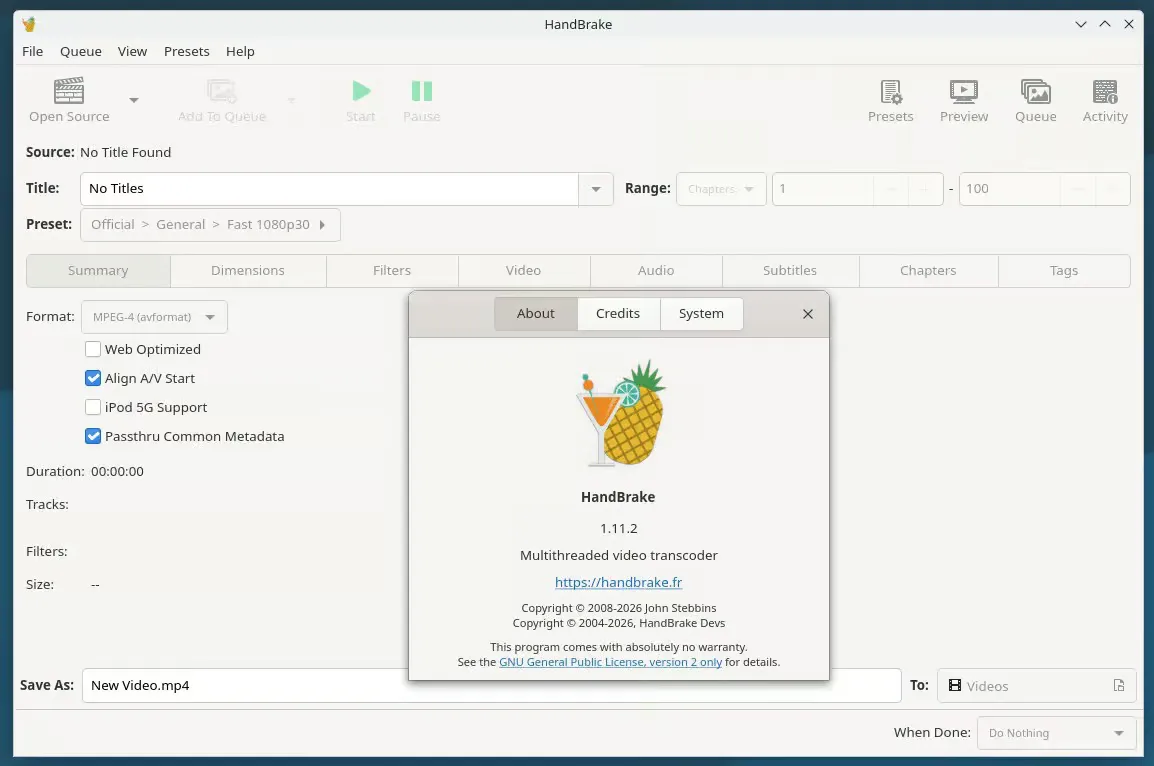This screenshot has width=1154, height=766.
Task: Show the Queue icon at right
Action: tap(1036, 92)
